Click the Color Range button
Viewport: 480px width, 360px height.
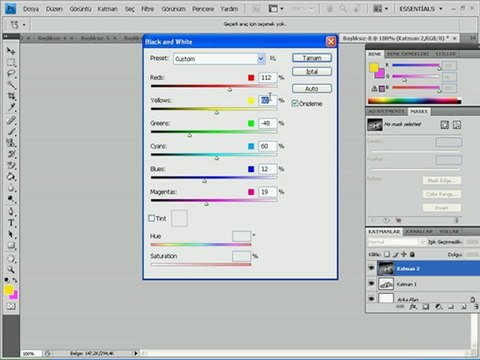[x=442, y=194]
